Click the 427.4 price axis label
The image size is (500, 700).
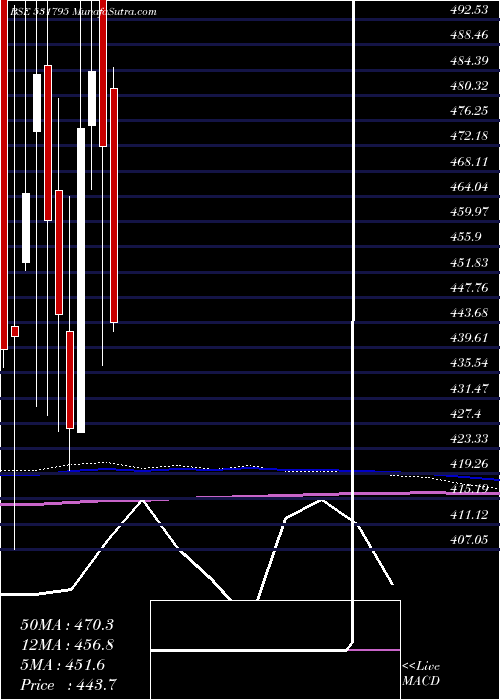[x=467, y=414]
